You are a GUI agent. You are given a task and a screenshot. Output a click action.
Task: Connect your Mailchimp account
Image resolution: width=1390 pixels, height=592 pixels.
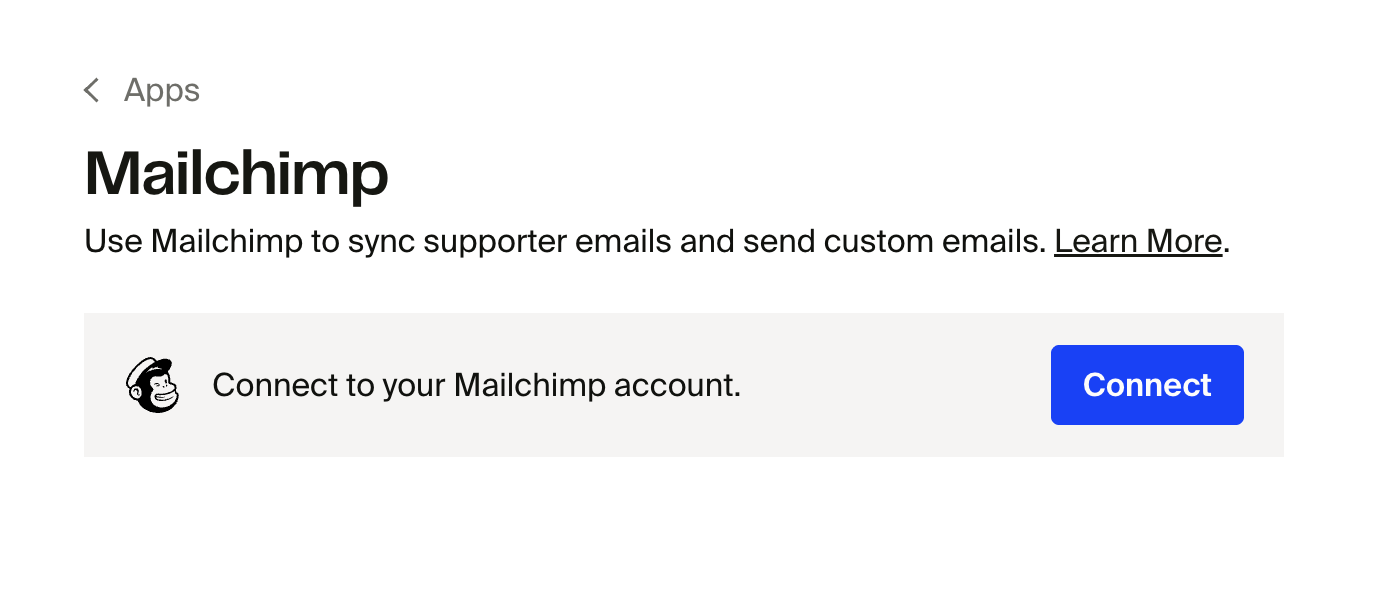1147,385
